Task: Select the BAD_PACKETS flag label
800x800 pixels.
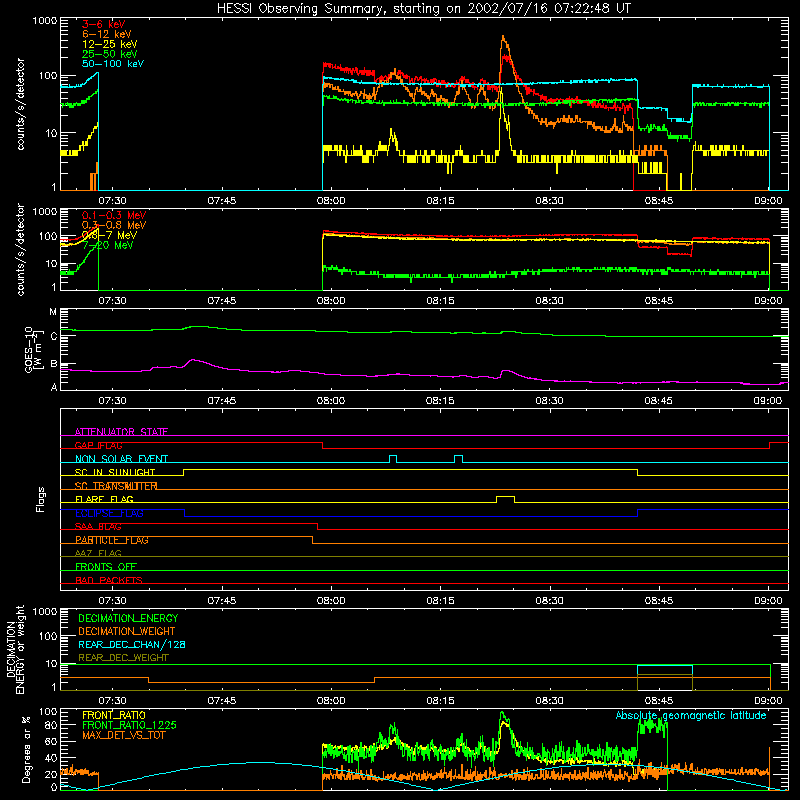Action: [x=109, y=580]
